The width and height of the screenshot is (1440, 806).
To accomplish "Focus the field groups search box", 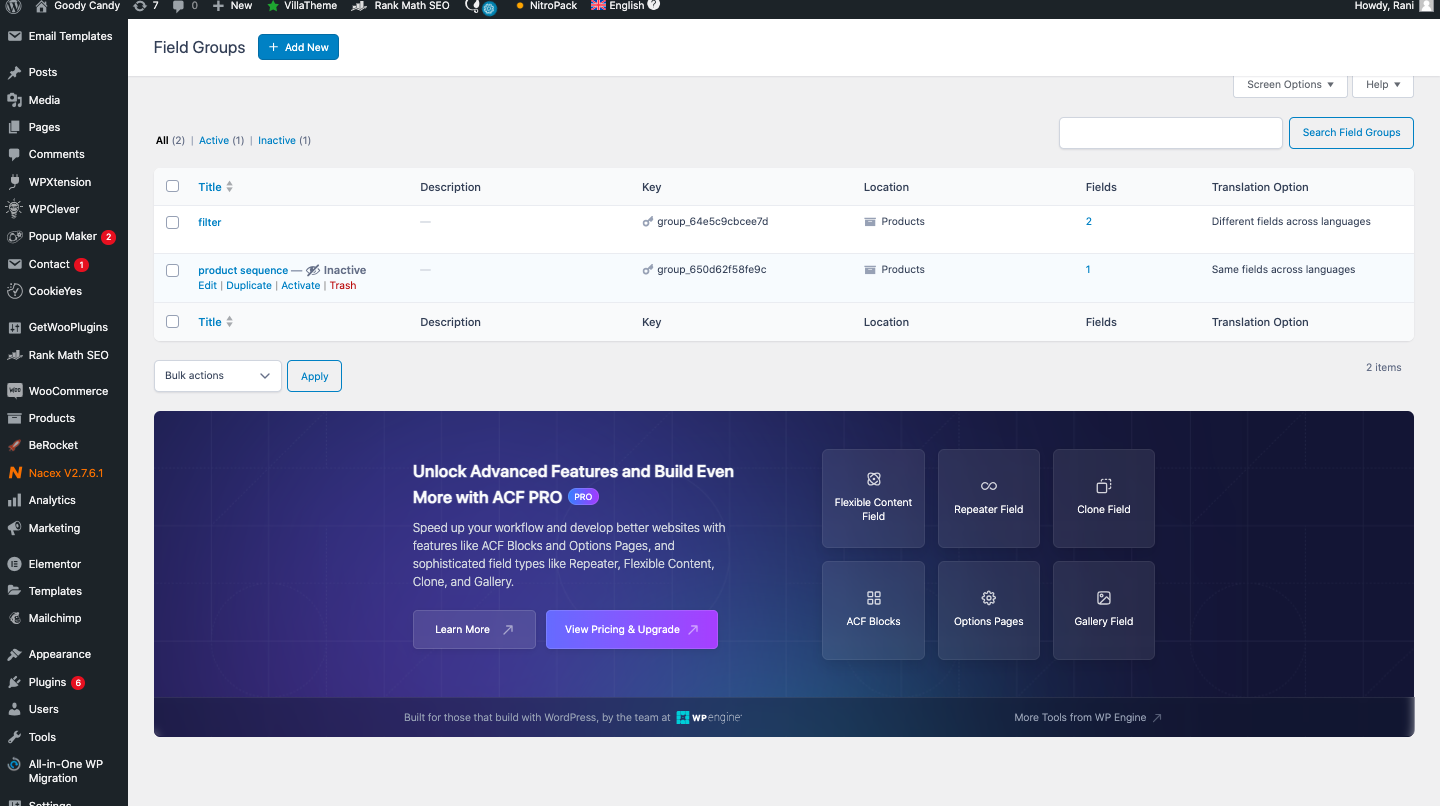I will (x=1170, y=133).
